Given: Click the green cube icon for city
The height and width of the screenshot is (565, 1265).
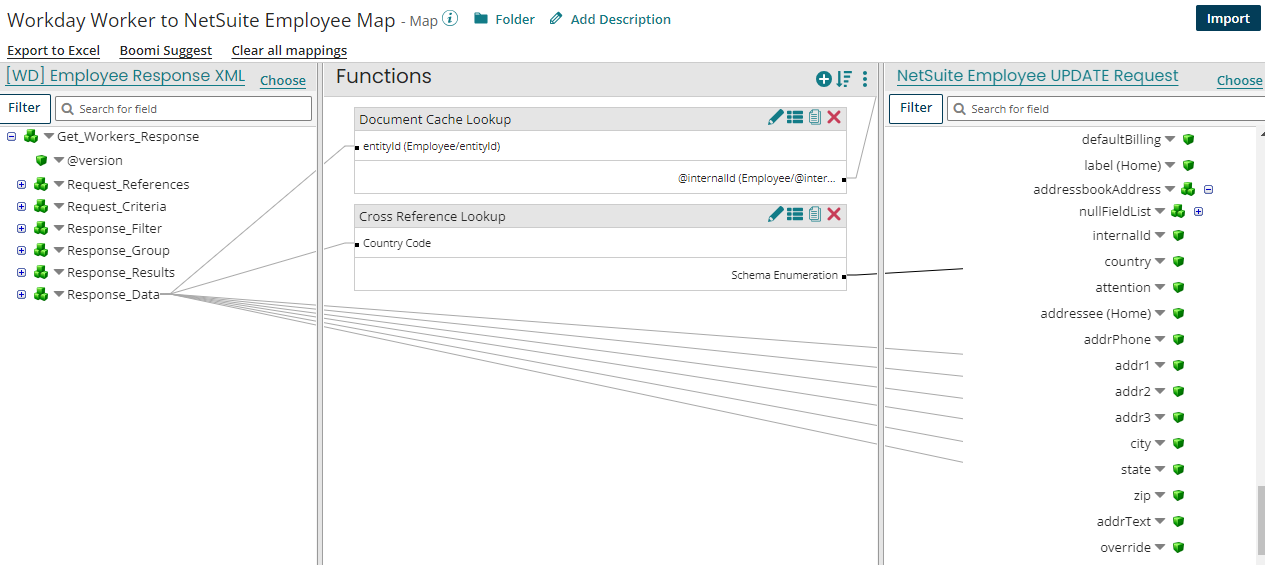Looking at the screenshot, I should tap(1178, 443).
